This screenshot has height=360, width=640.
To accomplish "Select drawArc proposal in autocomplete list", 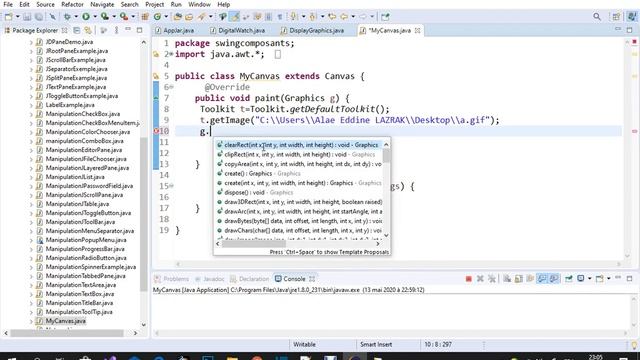I will coord(299,211).
